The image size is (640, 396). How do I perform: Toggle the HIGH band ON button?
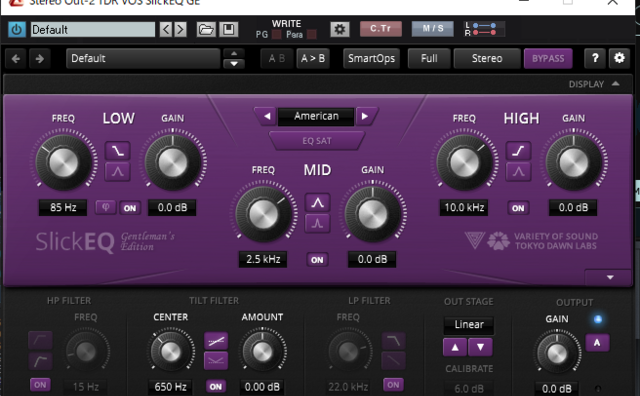518,208
